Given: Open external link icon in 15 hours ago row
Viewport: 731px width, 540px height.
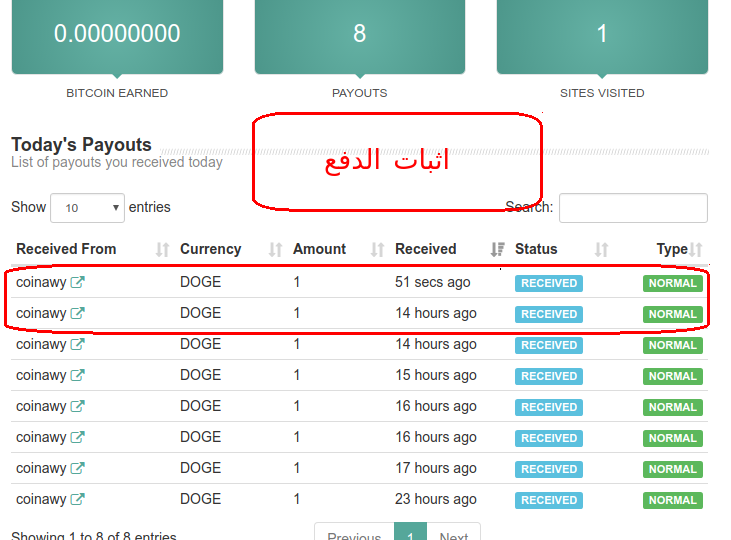Looking at the screenshot, I should (x=77, y=375).
